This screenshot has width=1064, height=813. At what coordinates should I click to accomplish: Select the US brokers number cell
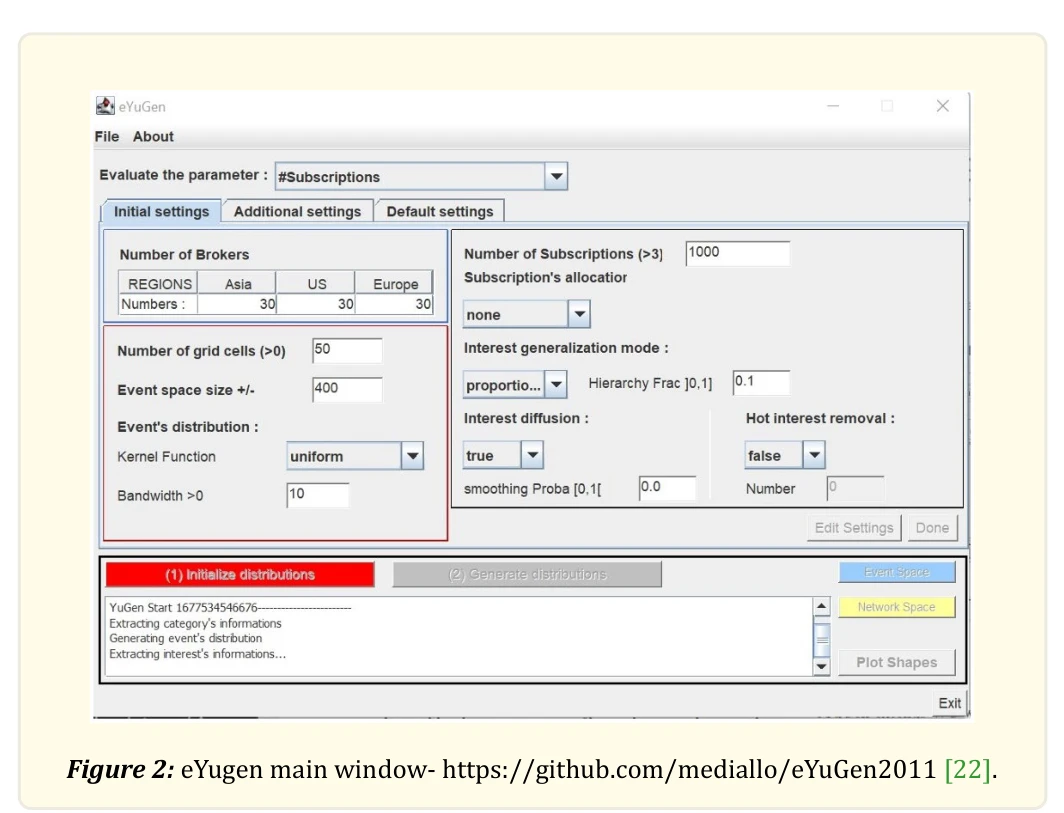click(316, 304)
